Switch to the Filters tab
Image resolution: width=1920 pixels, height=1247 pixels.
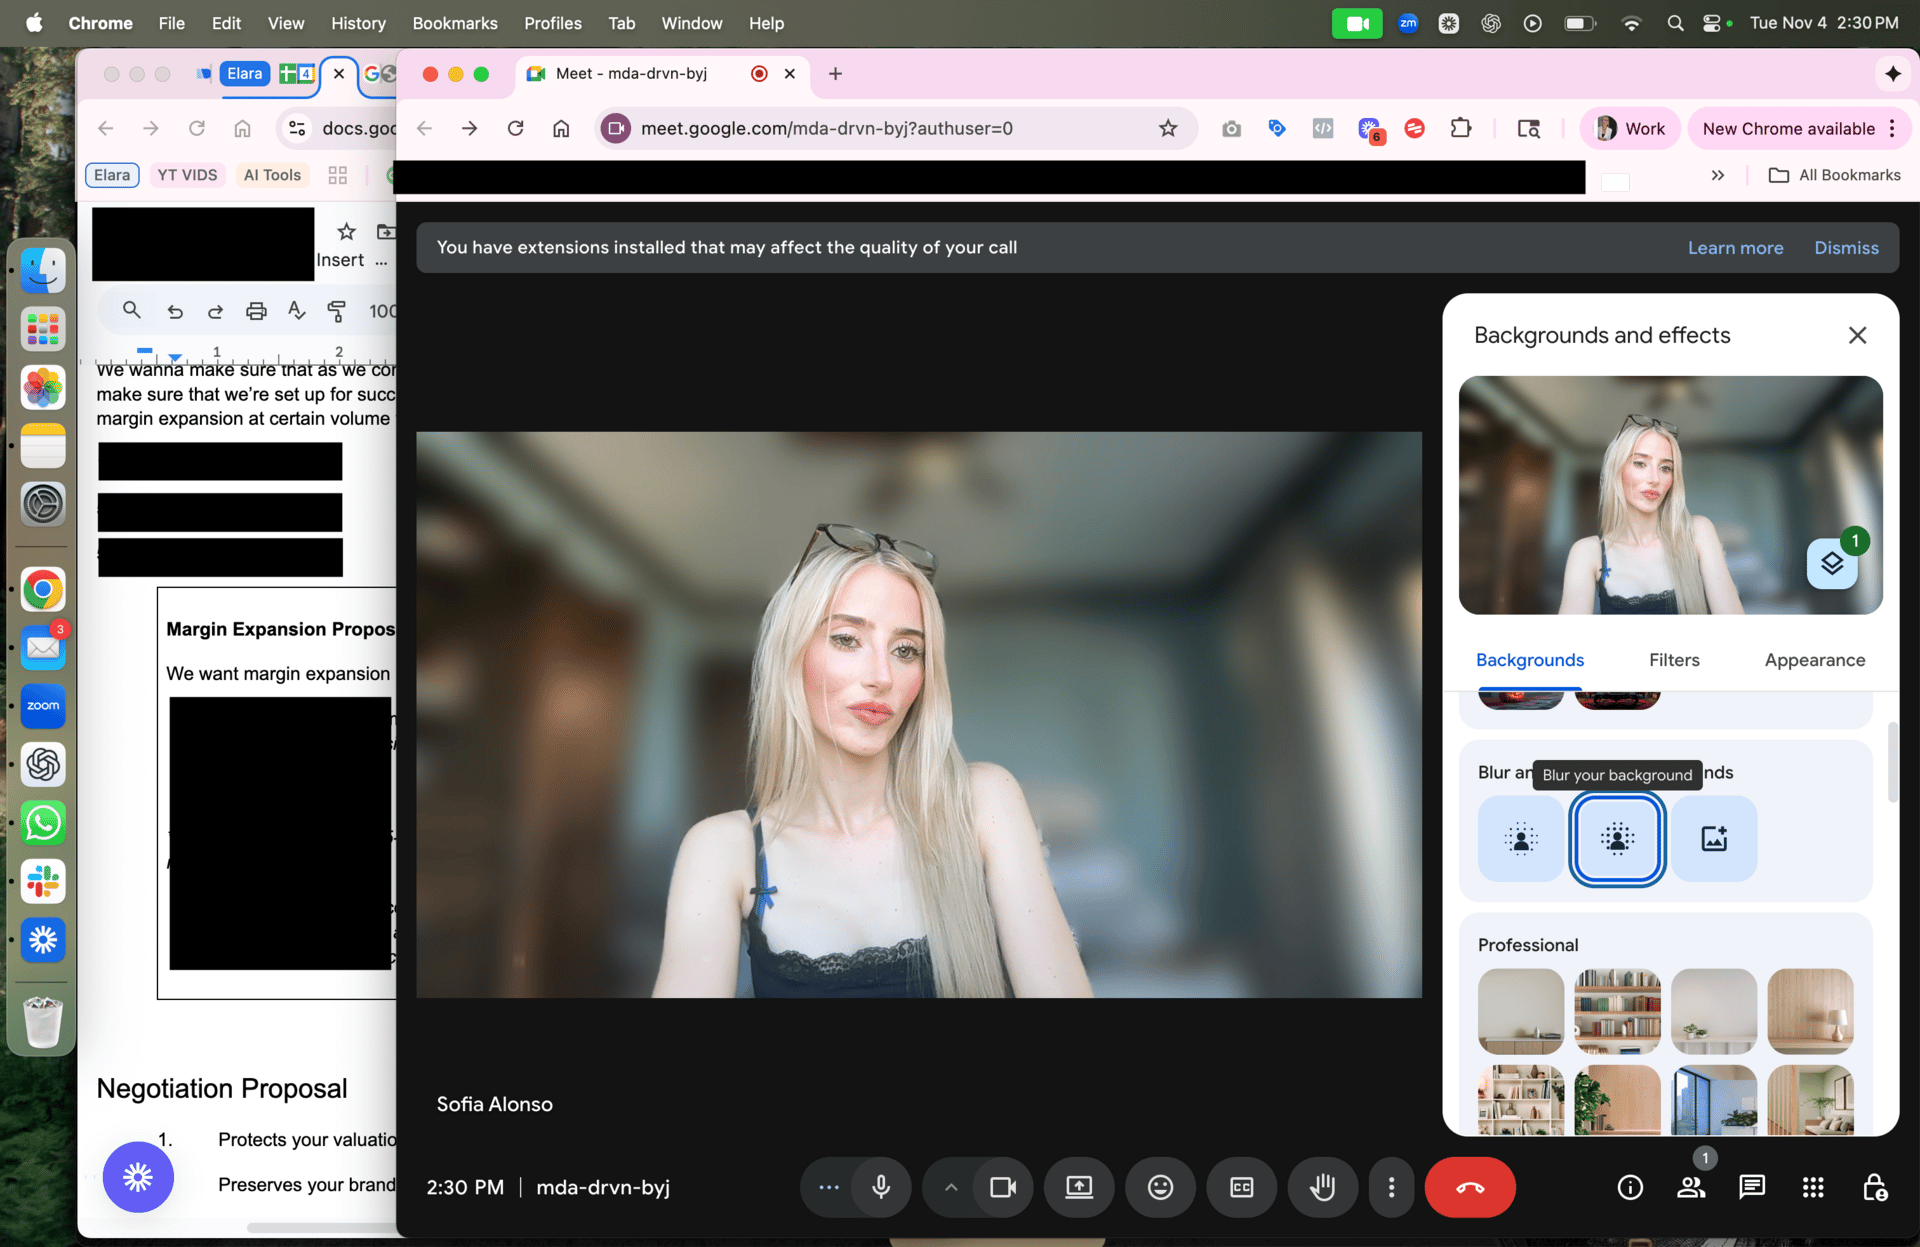[x=1673, y=660]
